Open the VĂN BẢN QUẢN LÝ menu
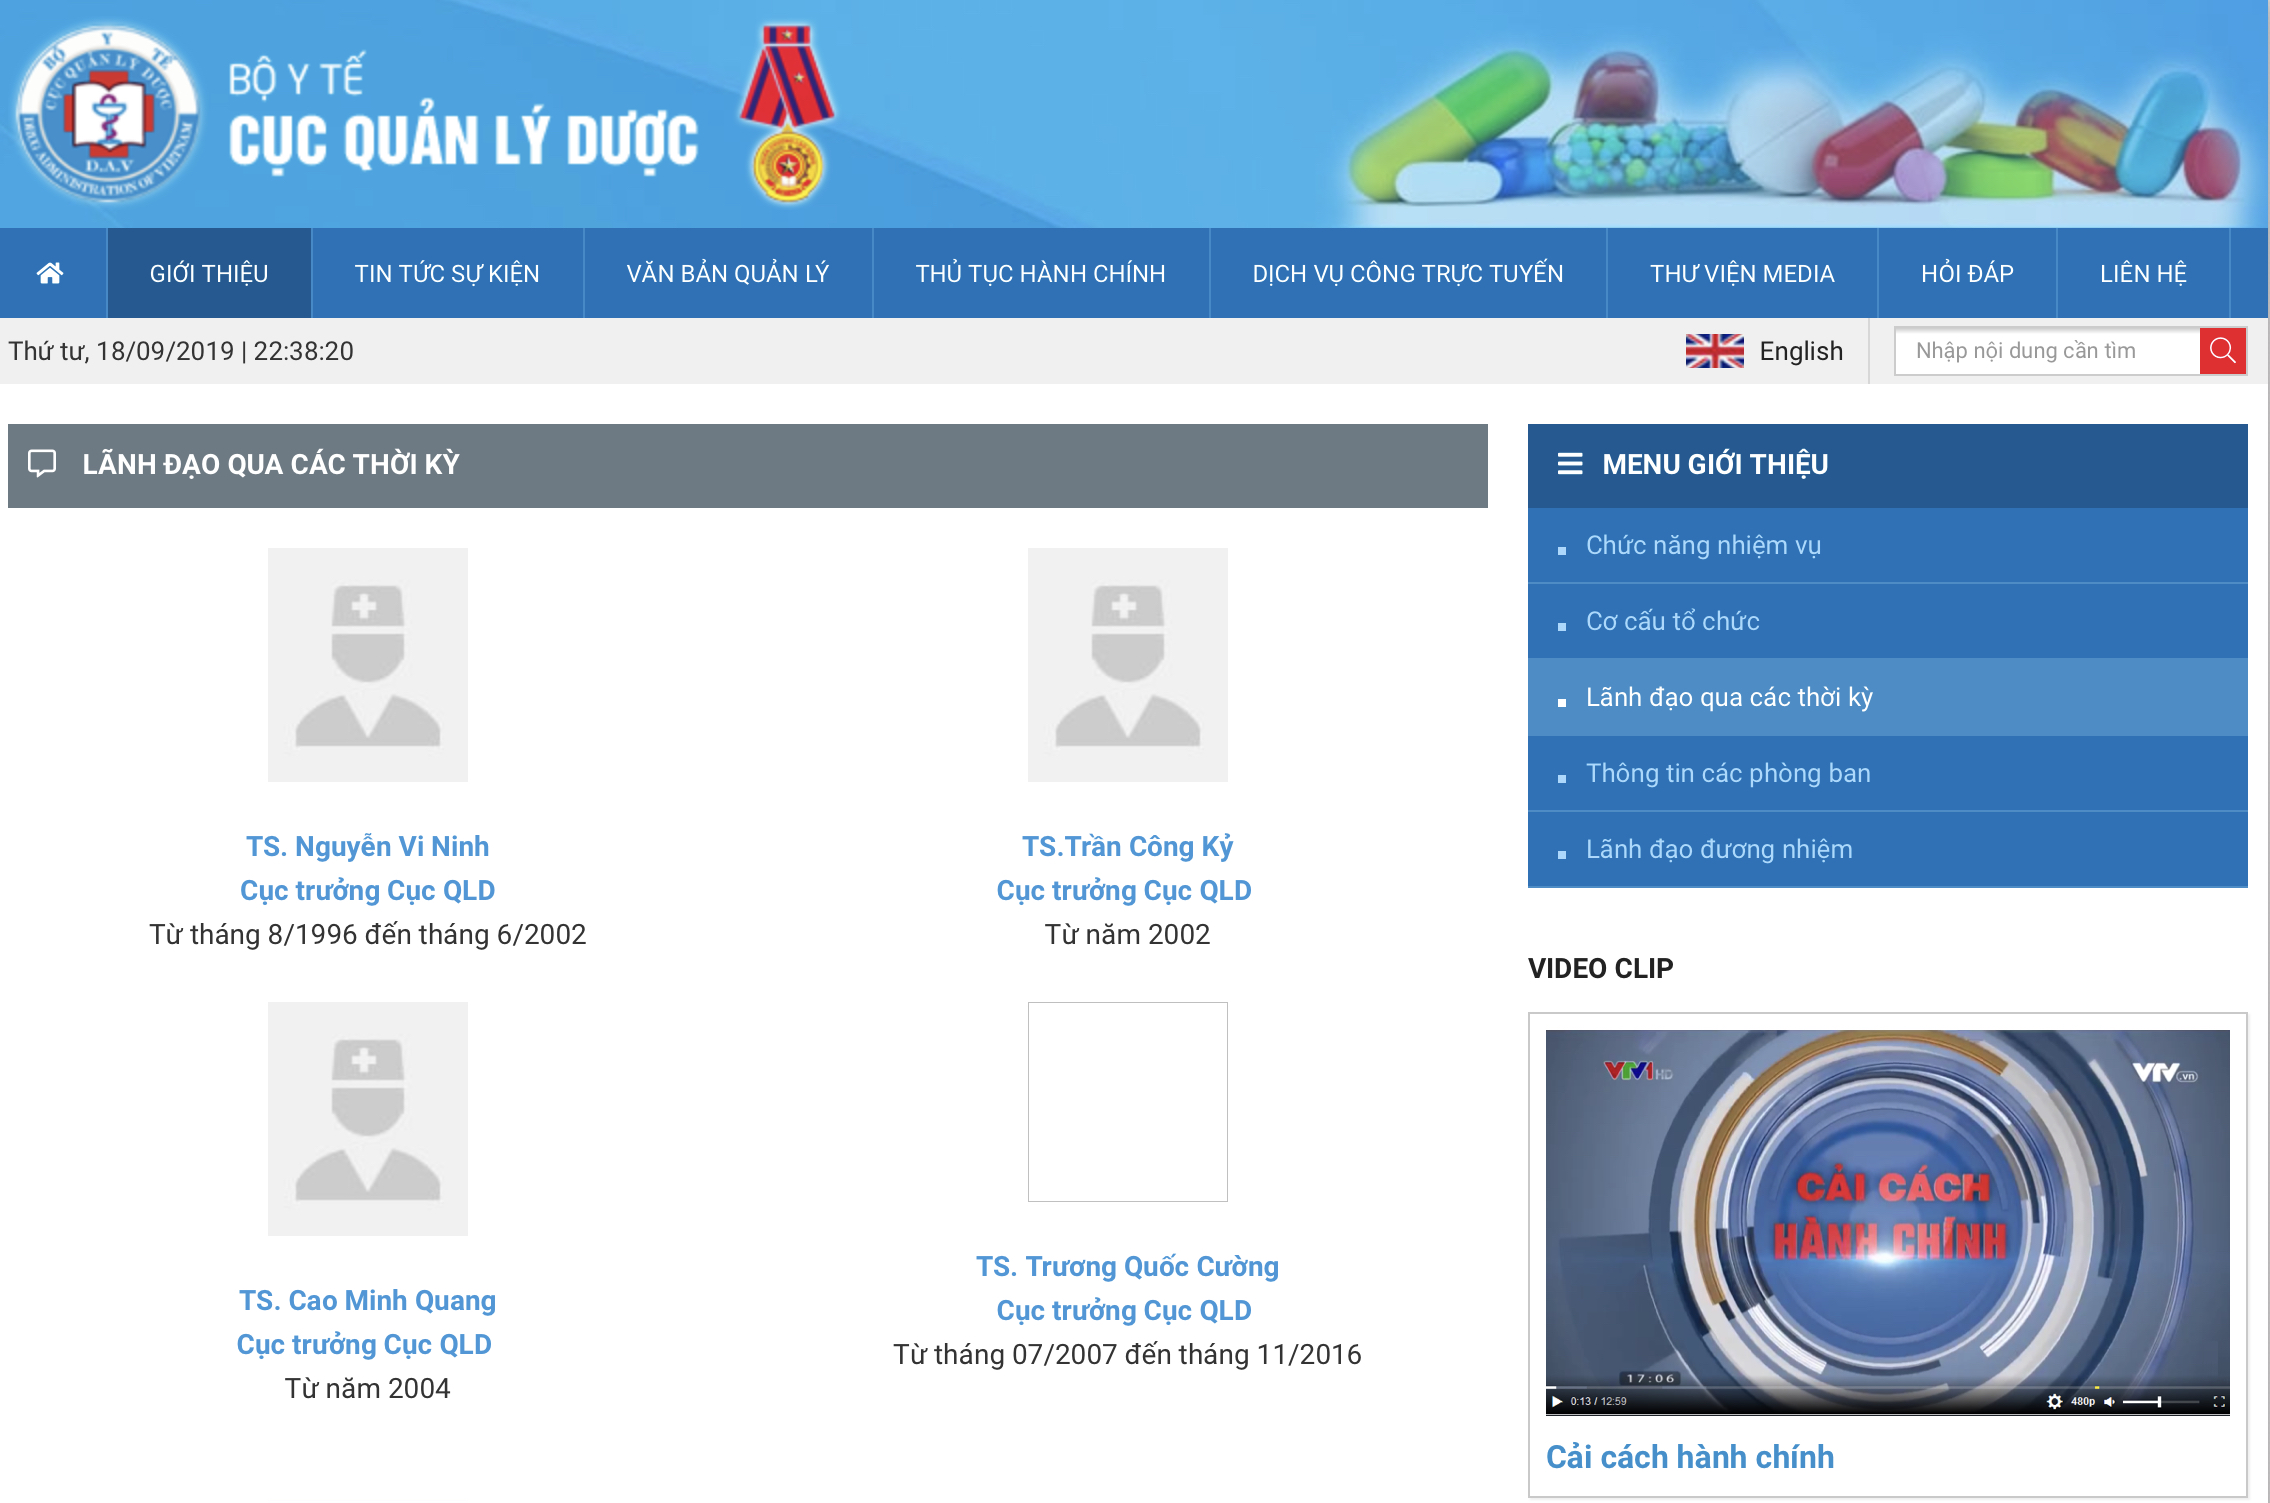The height and width of the screenshot is (1503, 2270). (x=727, y=273)
